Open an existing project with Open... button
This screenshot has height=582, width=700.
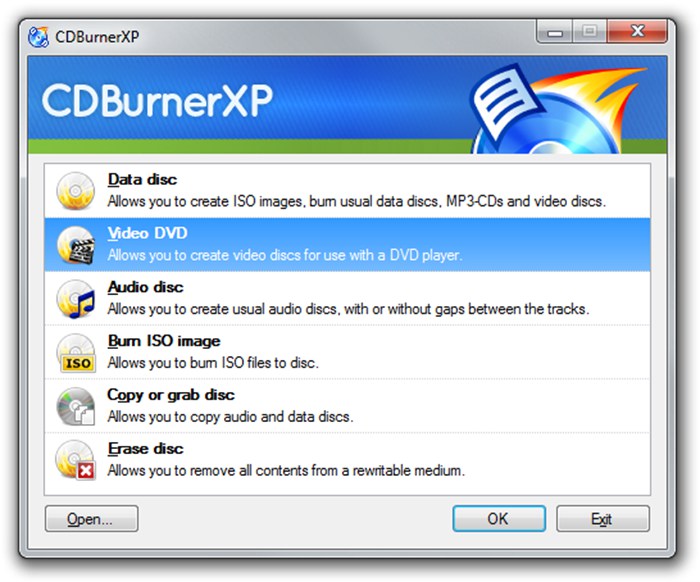tap(92, 519)
